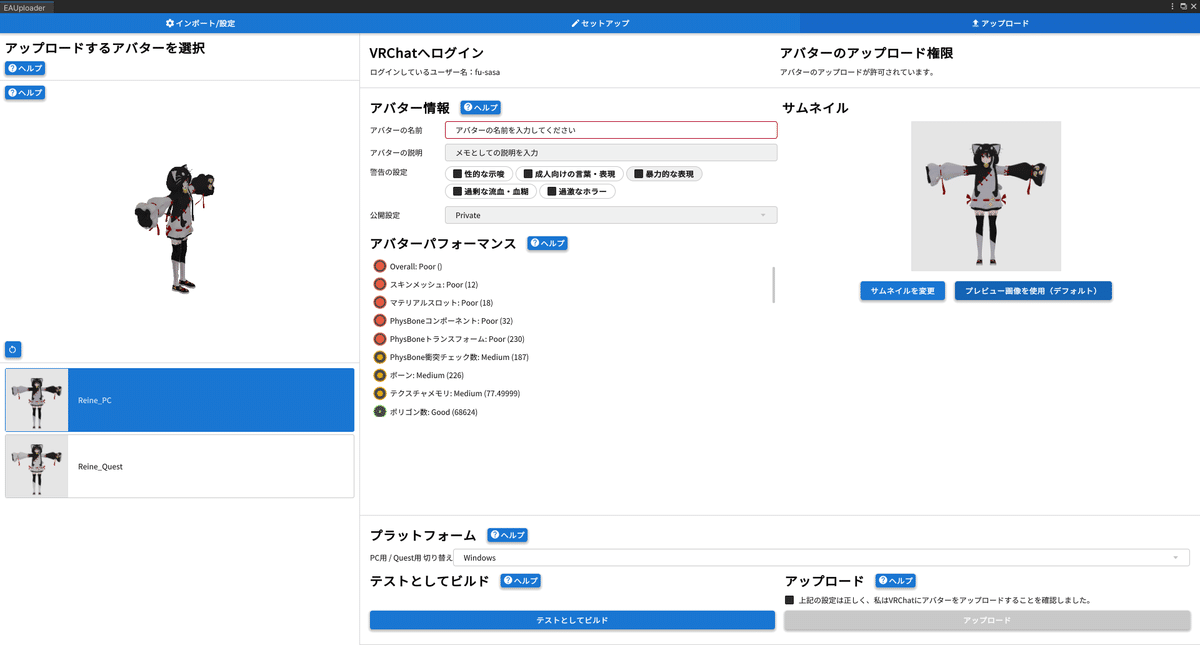Click the reset view icon below avatar preview
This screenshot has height=645, width=1200.
coord(13,349)
